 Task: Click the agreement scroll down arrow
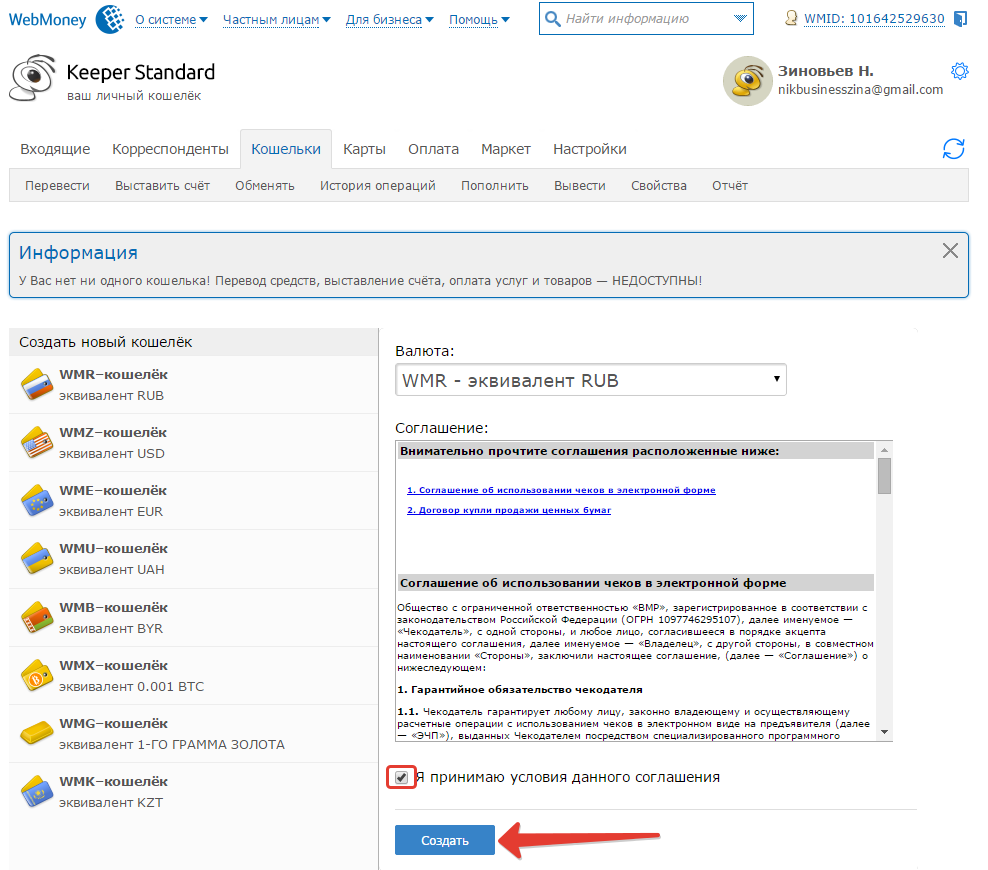(x=885, y=732)
